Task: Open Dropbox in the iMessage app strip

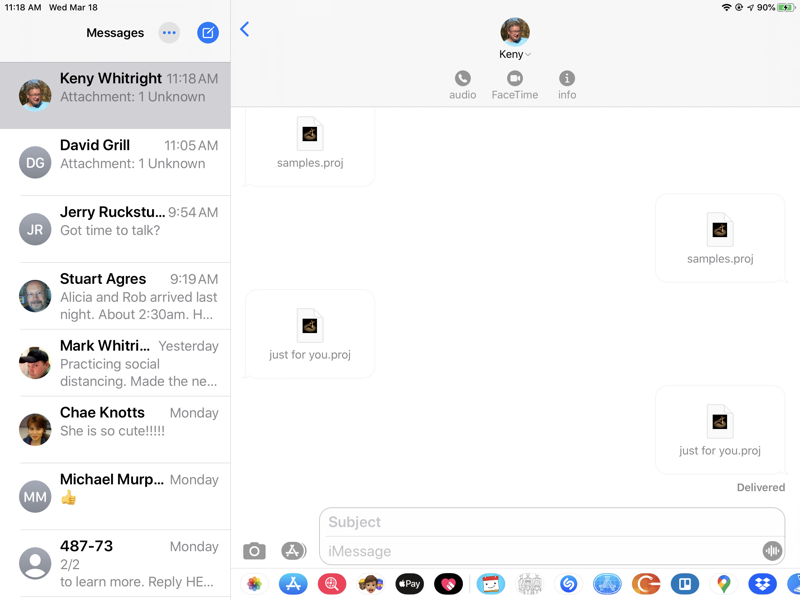Action: [762, 584]
